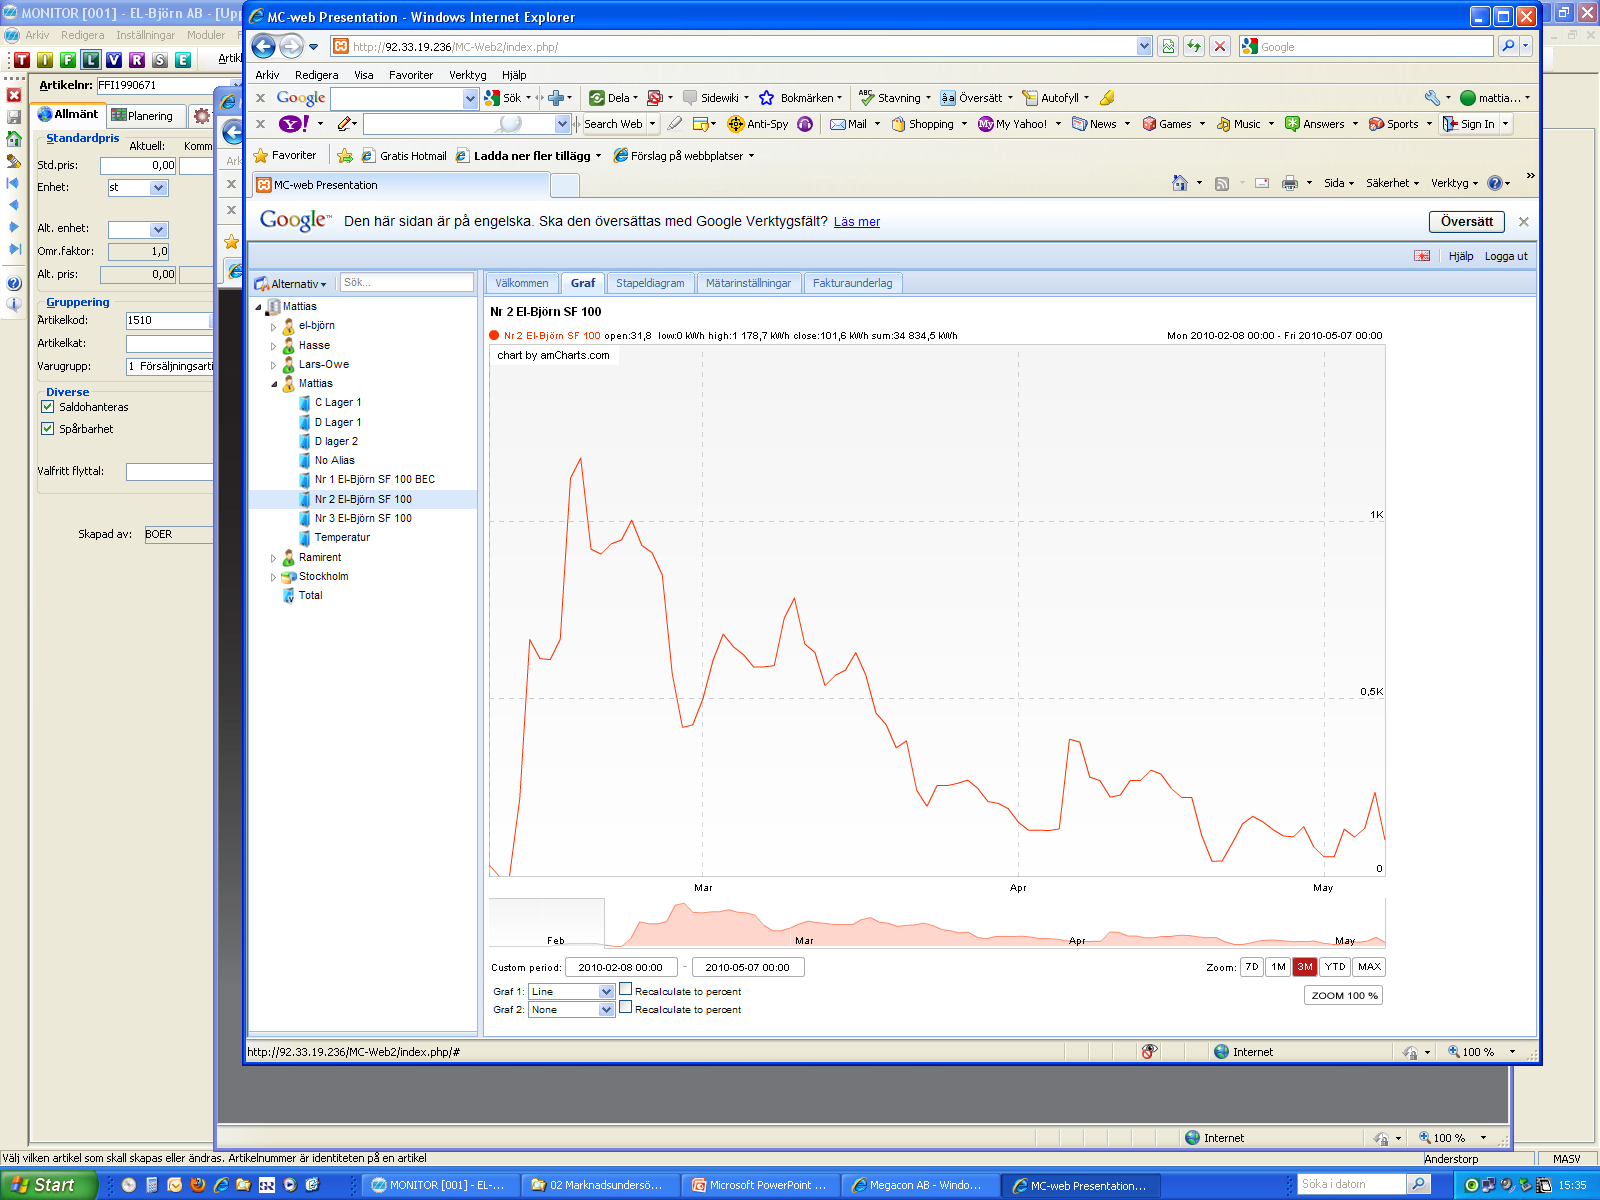
Task: Open the IE Print icon
Action: coord(1290,183)
